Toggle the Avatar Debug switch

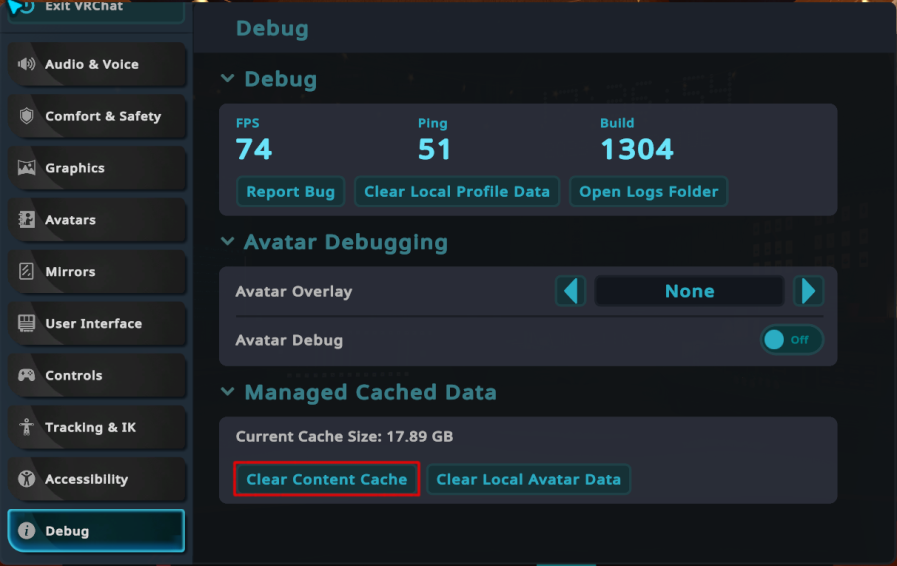[x=792, y=340]
